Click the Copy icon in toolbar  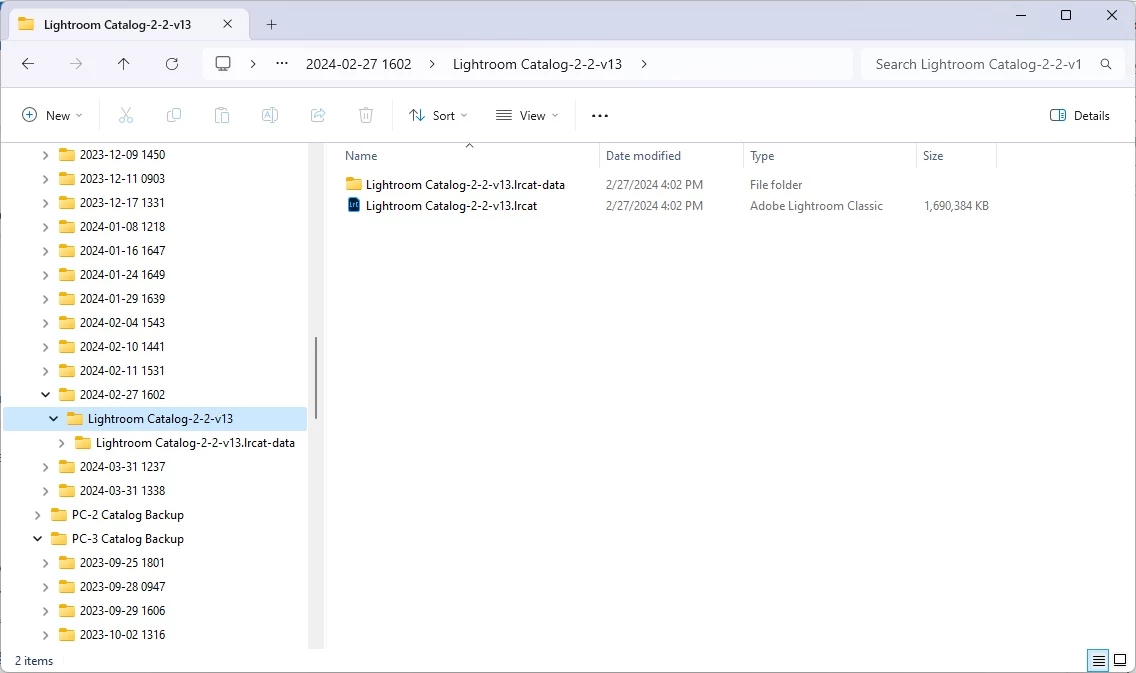point(174,115)
